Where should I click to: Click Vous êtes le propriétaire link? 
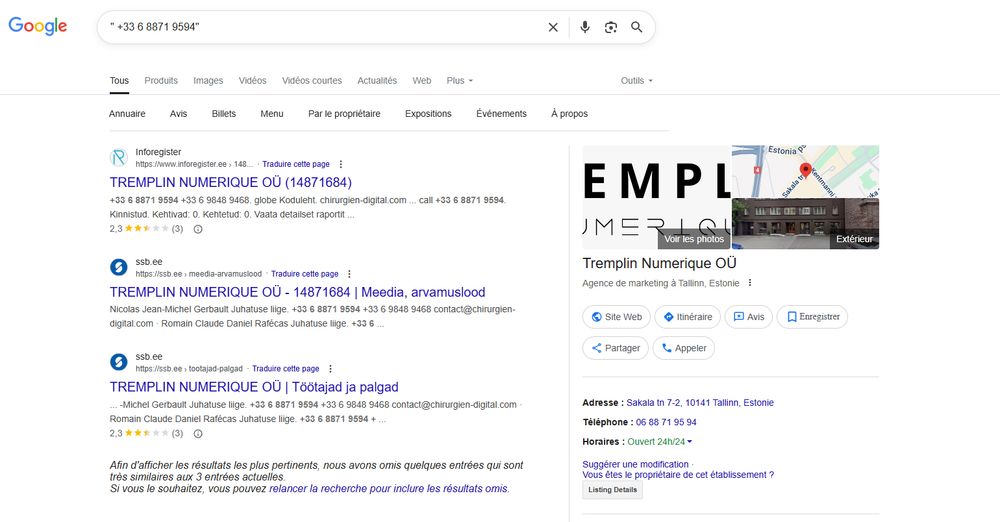pos(678,475)
